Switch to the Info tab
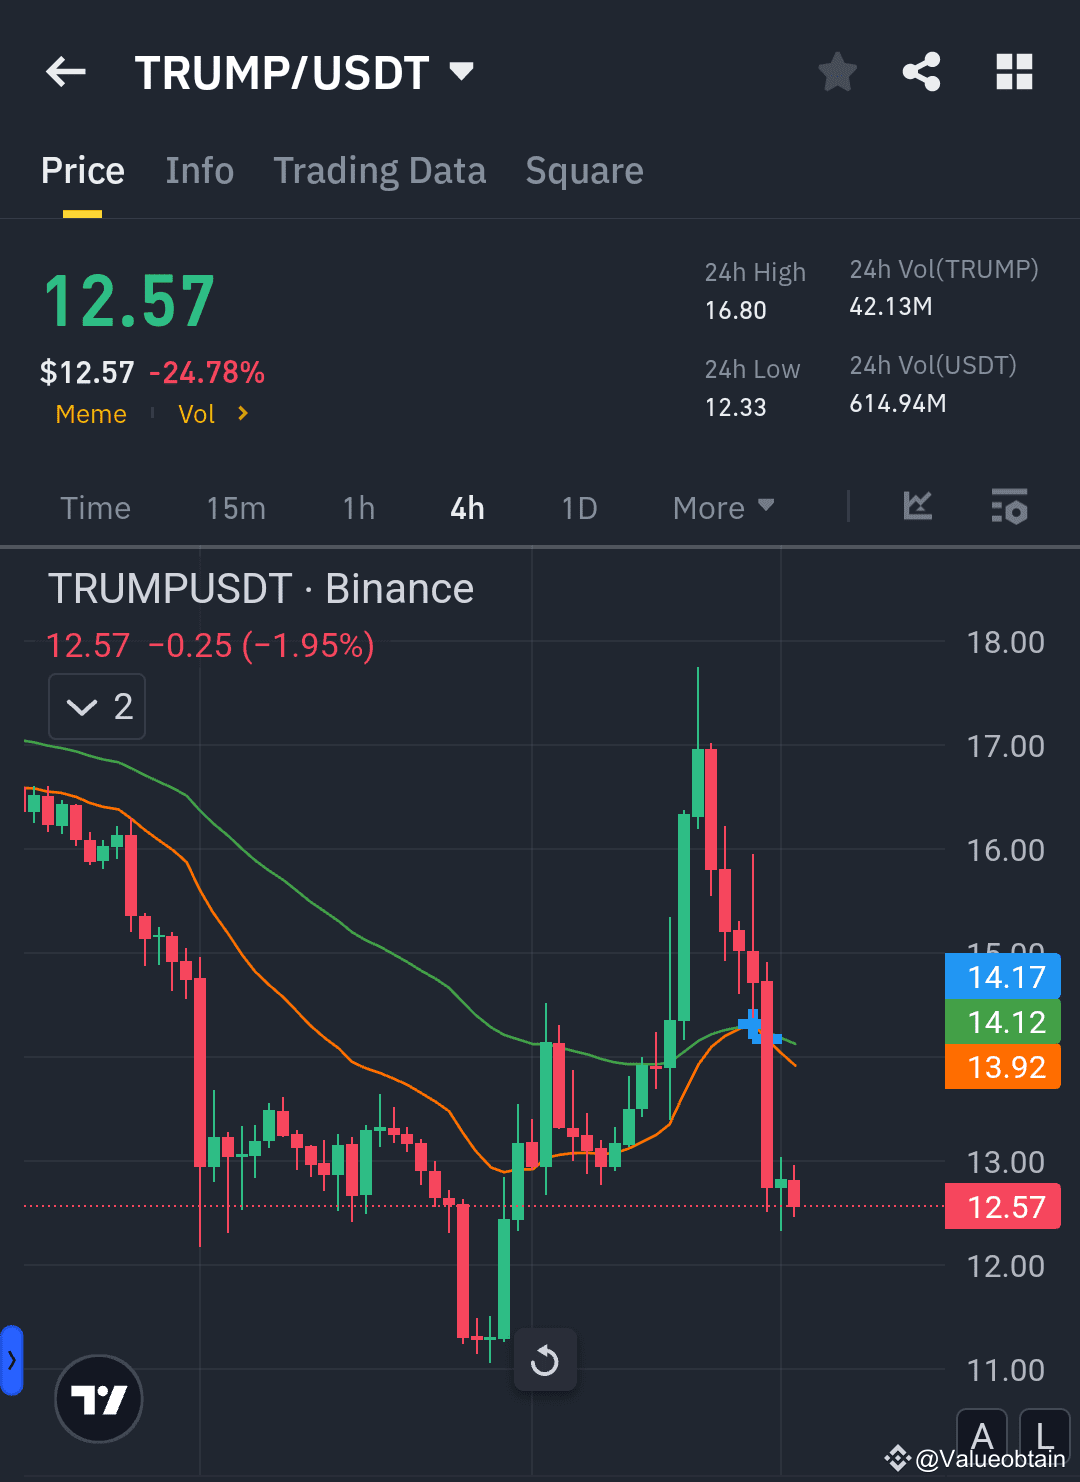This screenshot has height=1482, width=1080. [x=199, y=170]
